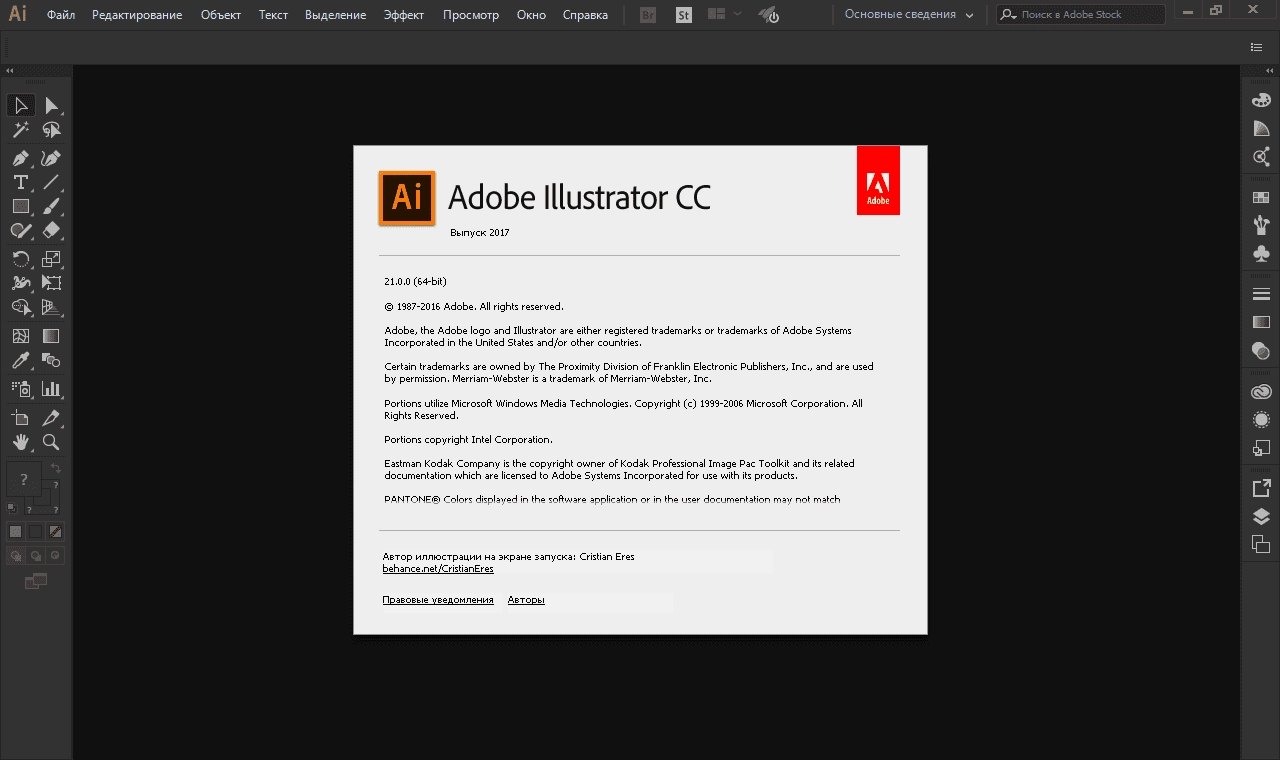
Task: Select the Scale tool
Action: click(x=51, y=259)
